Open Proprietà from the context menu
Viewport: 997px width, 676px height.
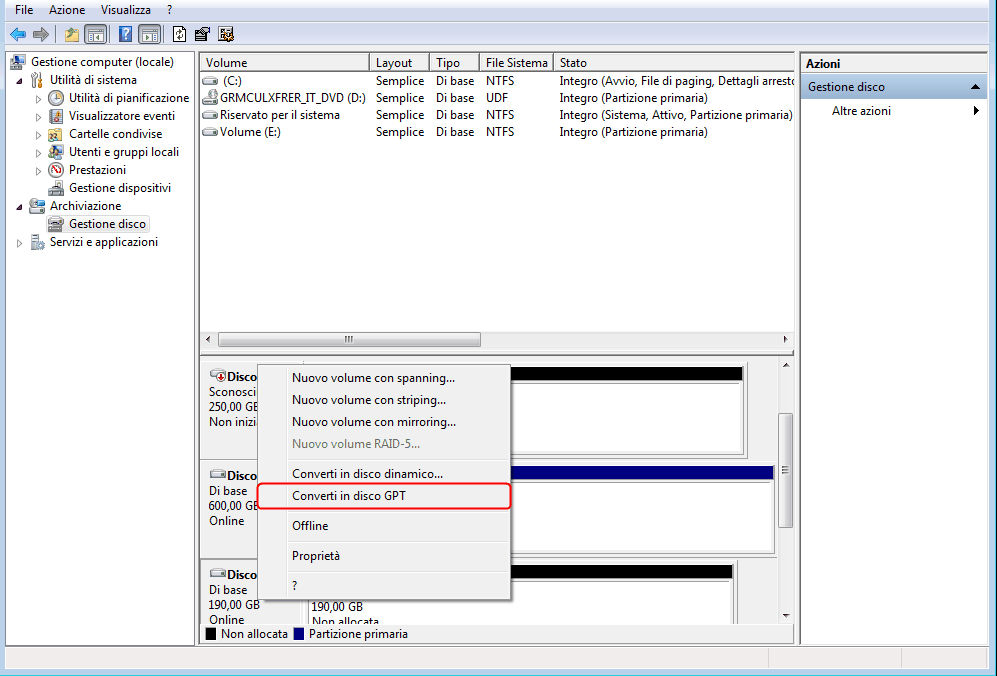383,556
